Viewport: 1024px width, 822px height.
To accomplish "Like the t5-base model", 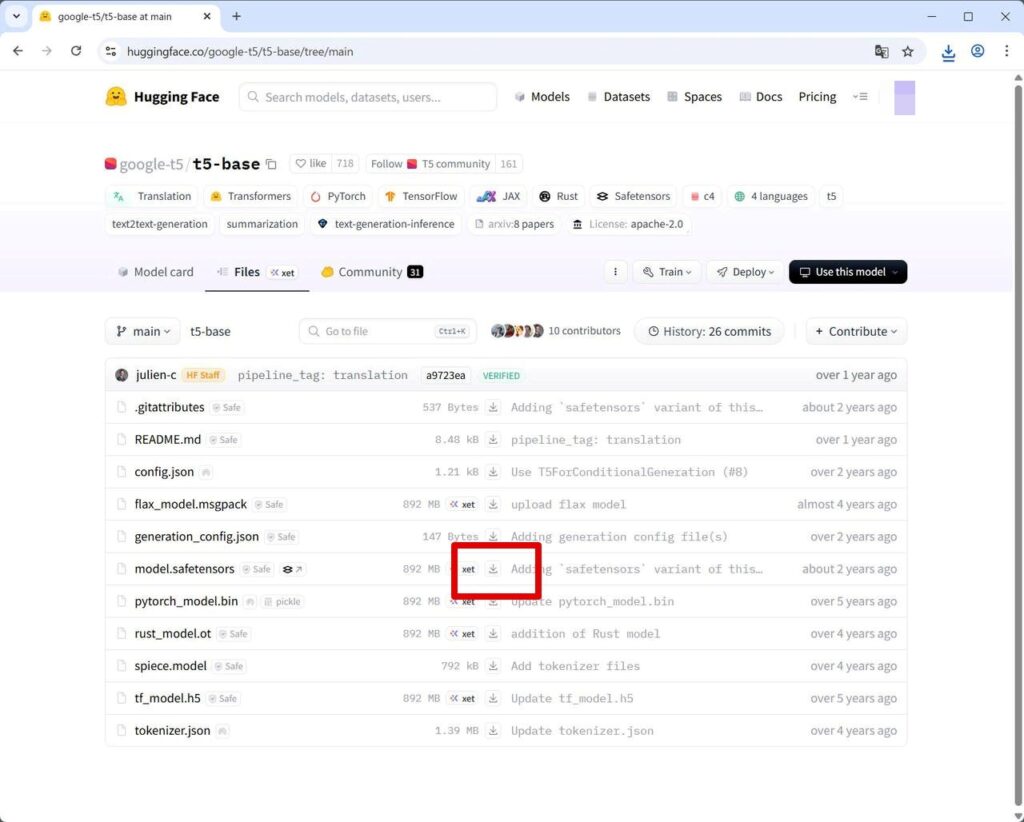I will pyautogui.click(x=310, y=164).
